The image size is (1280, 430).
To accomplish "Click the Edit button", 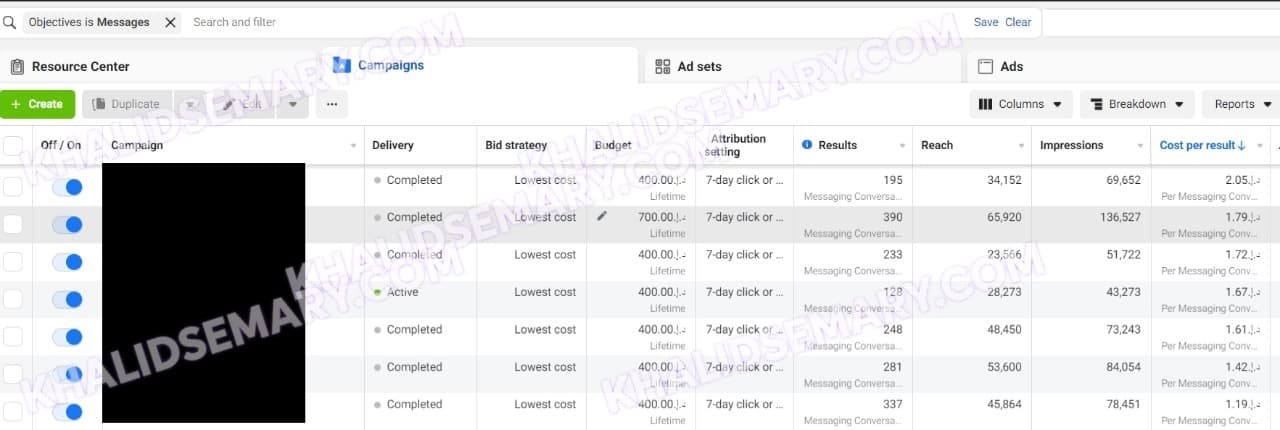I will 242,104.
